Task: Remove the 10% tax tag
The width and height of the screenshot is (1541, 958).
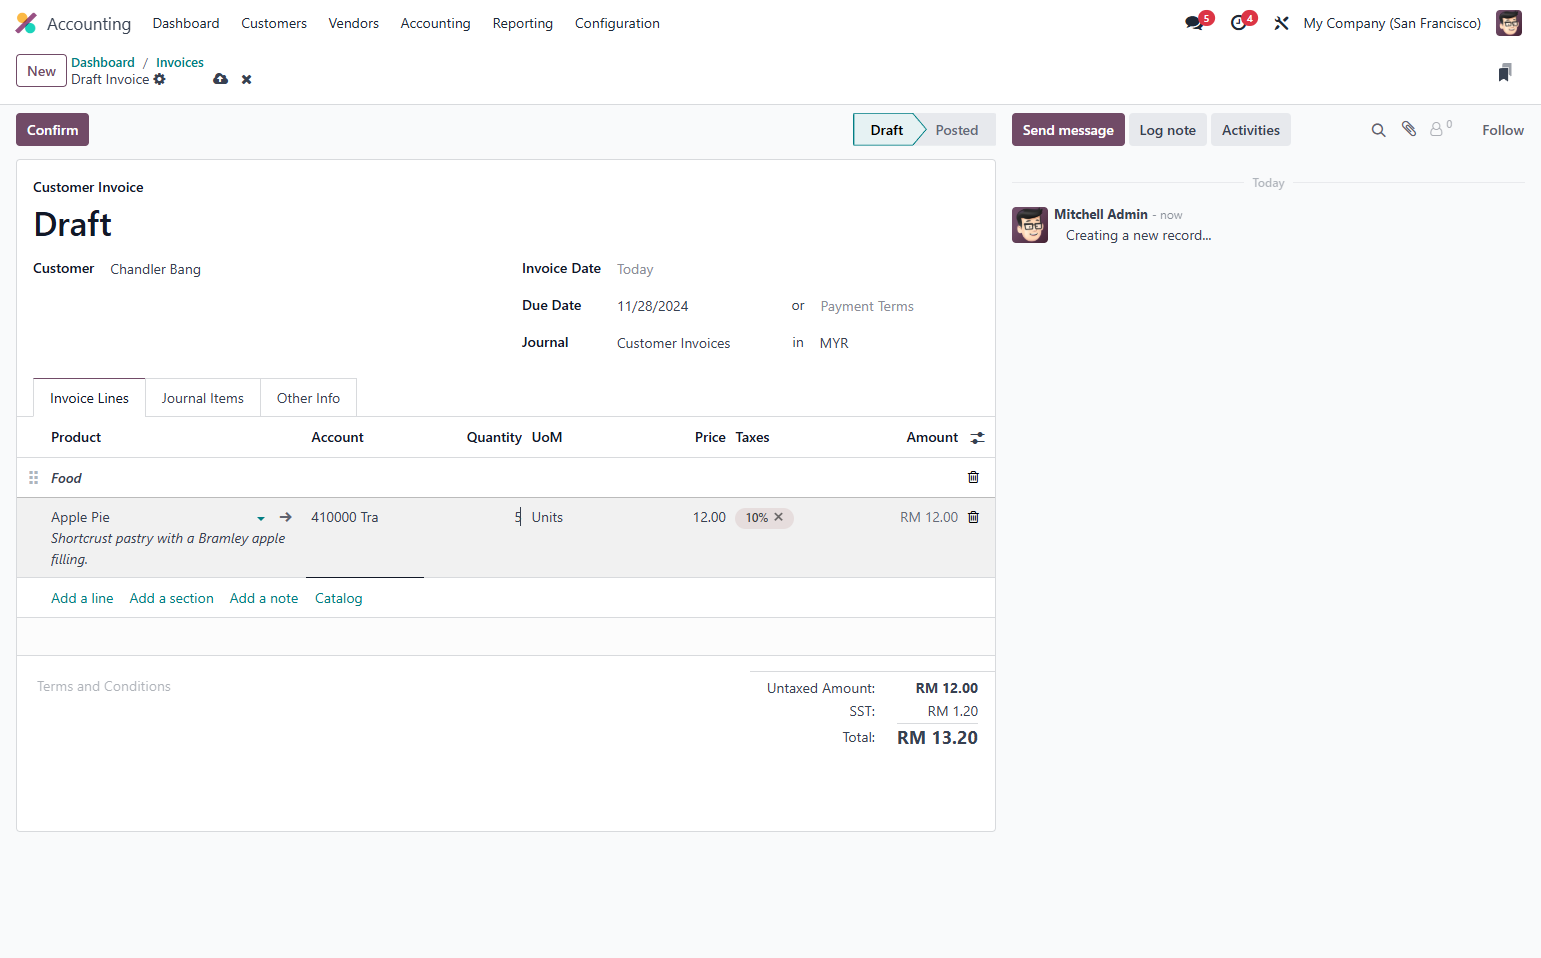Action: pos(779,517)
